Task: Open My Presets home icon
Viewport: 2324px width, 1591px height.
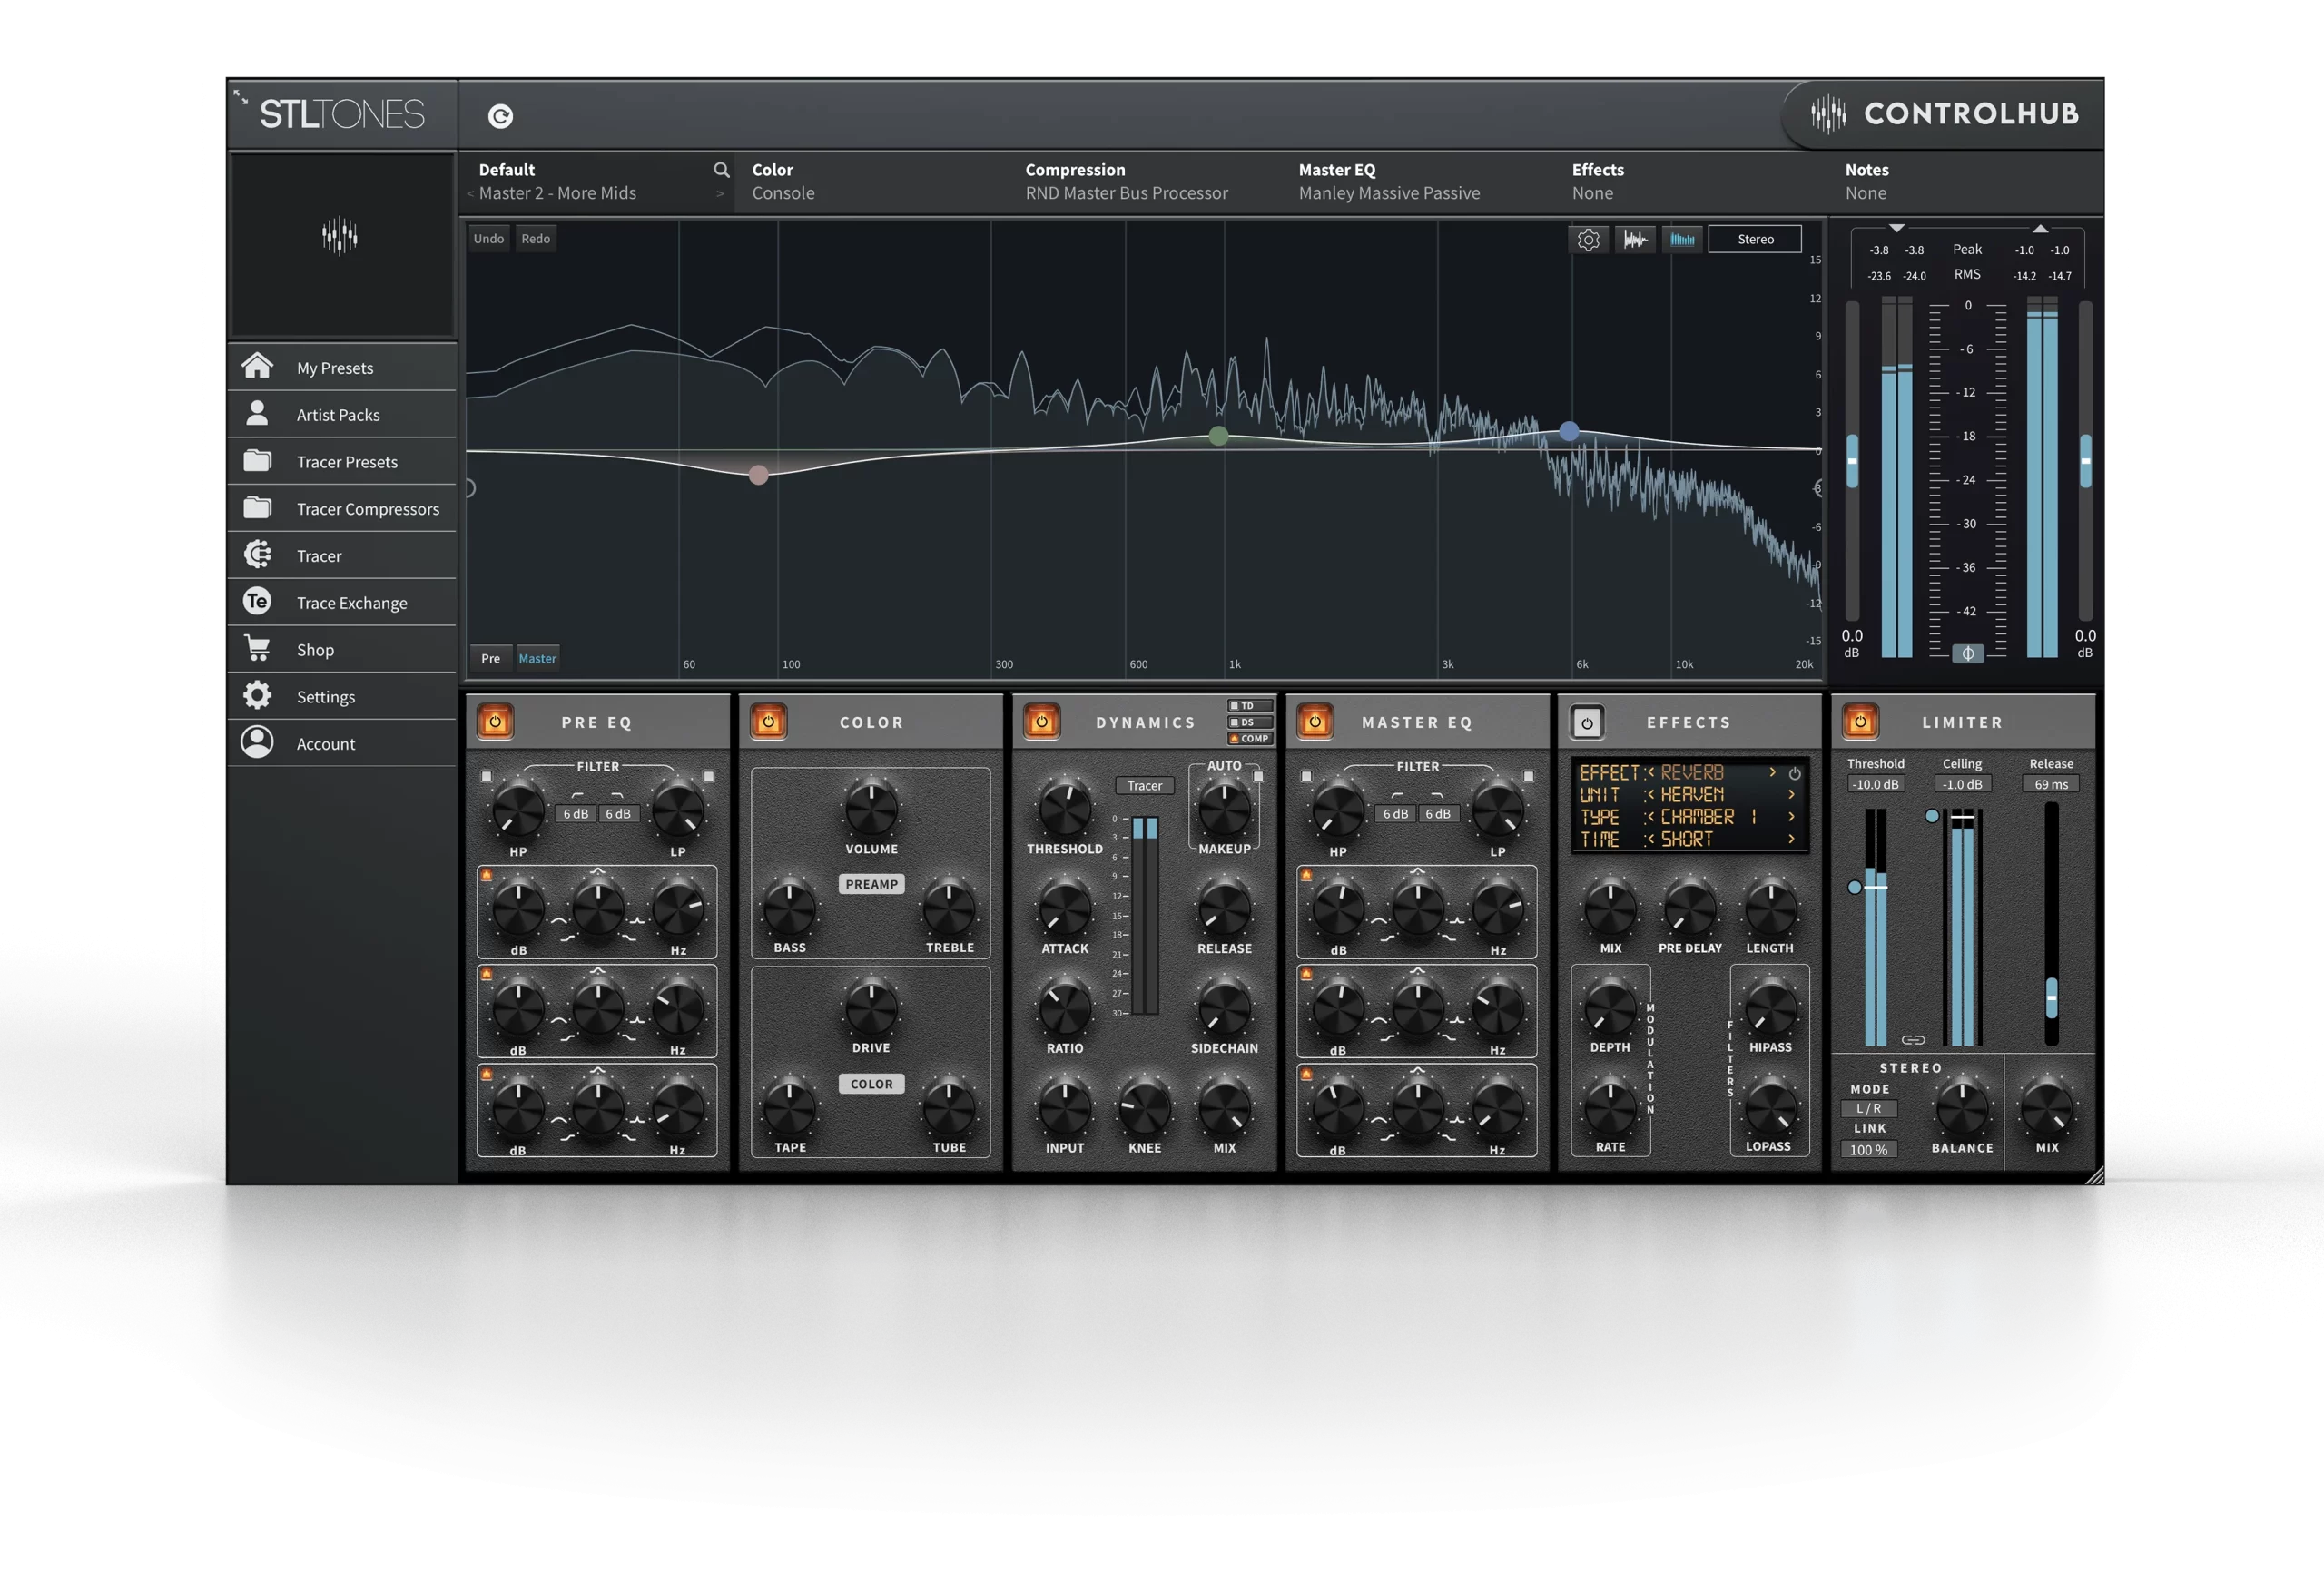Action: [x=257, y=366]
